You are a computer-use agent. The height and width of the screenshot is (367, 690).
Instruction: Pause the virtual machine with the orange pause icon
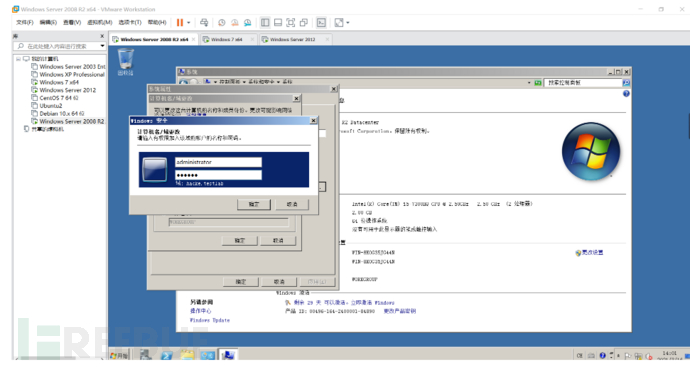tap(180, 22)
